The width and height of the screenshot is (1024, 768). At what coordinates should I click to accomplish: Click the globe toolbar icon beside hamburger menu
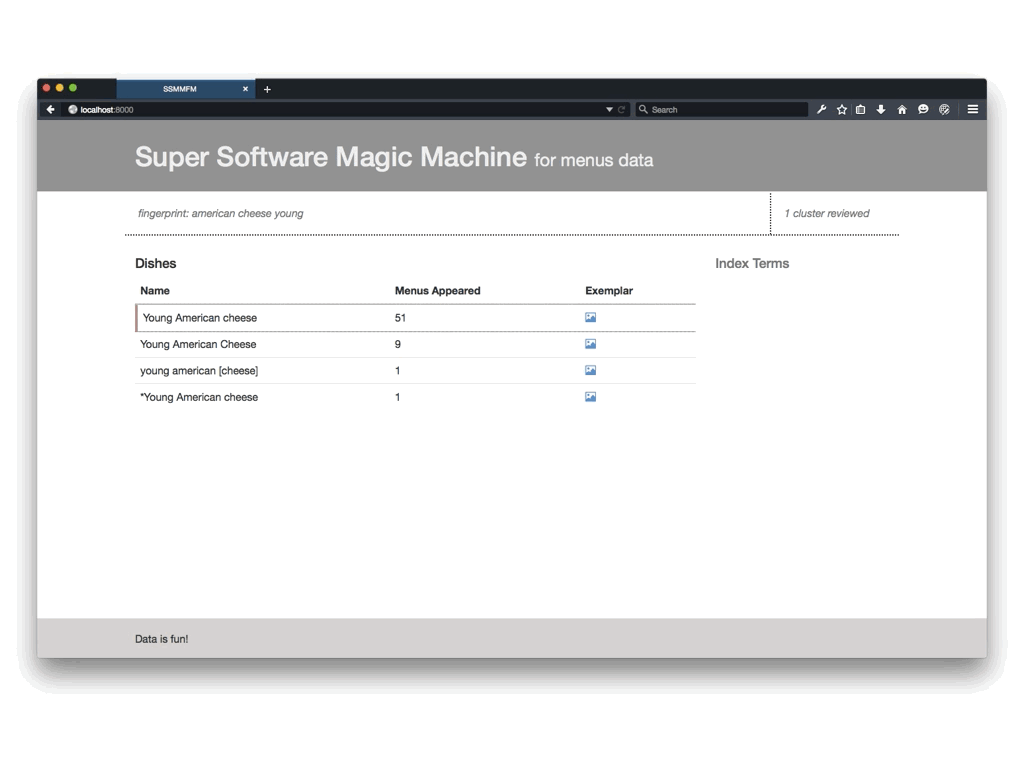coord(944,110)
